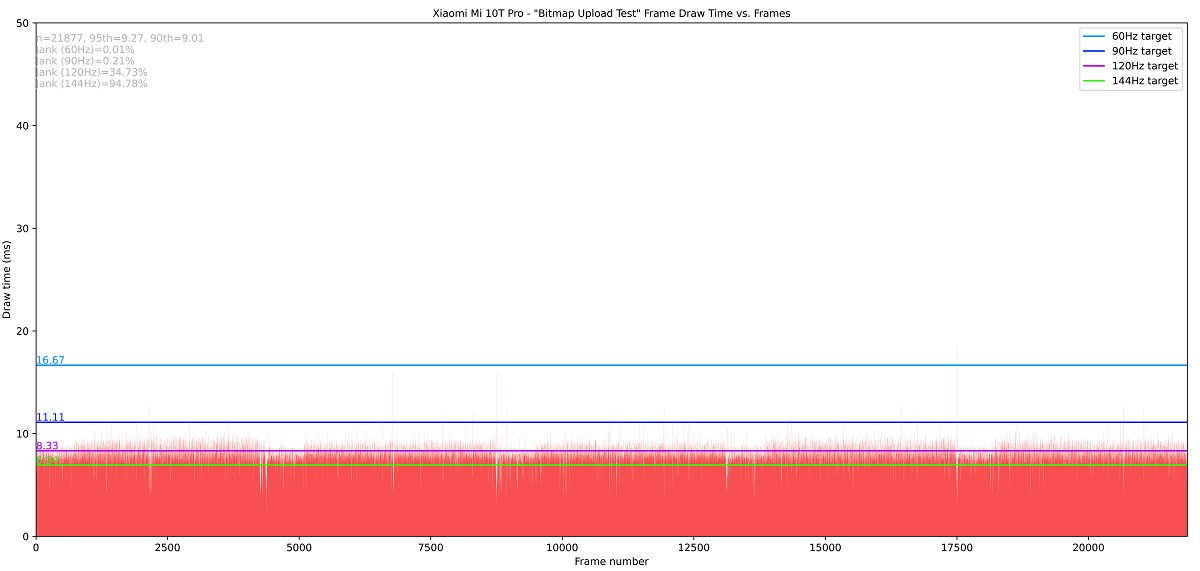Select the '144Hz target' legend label
This screenshot has height=571, width=1200.
pyautogui.click(x=1145, y=81)
